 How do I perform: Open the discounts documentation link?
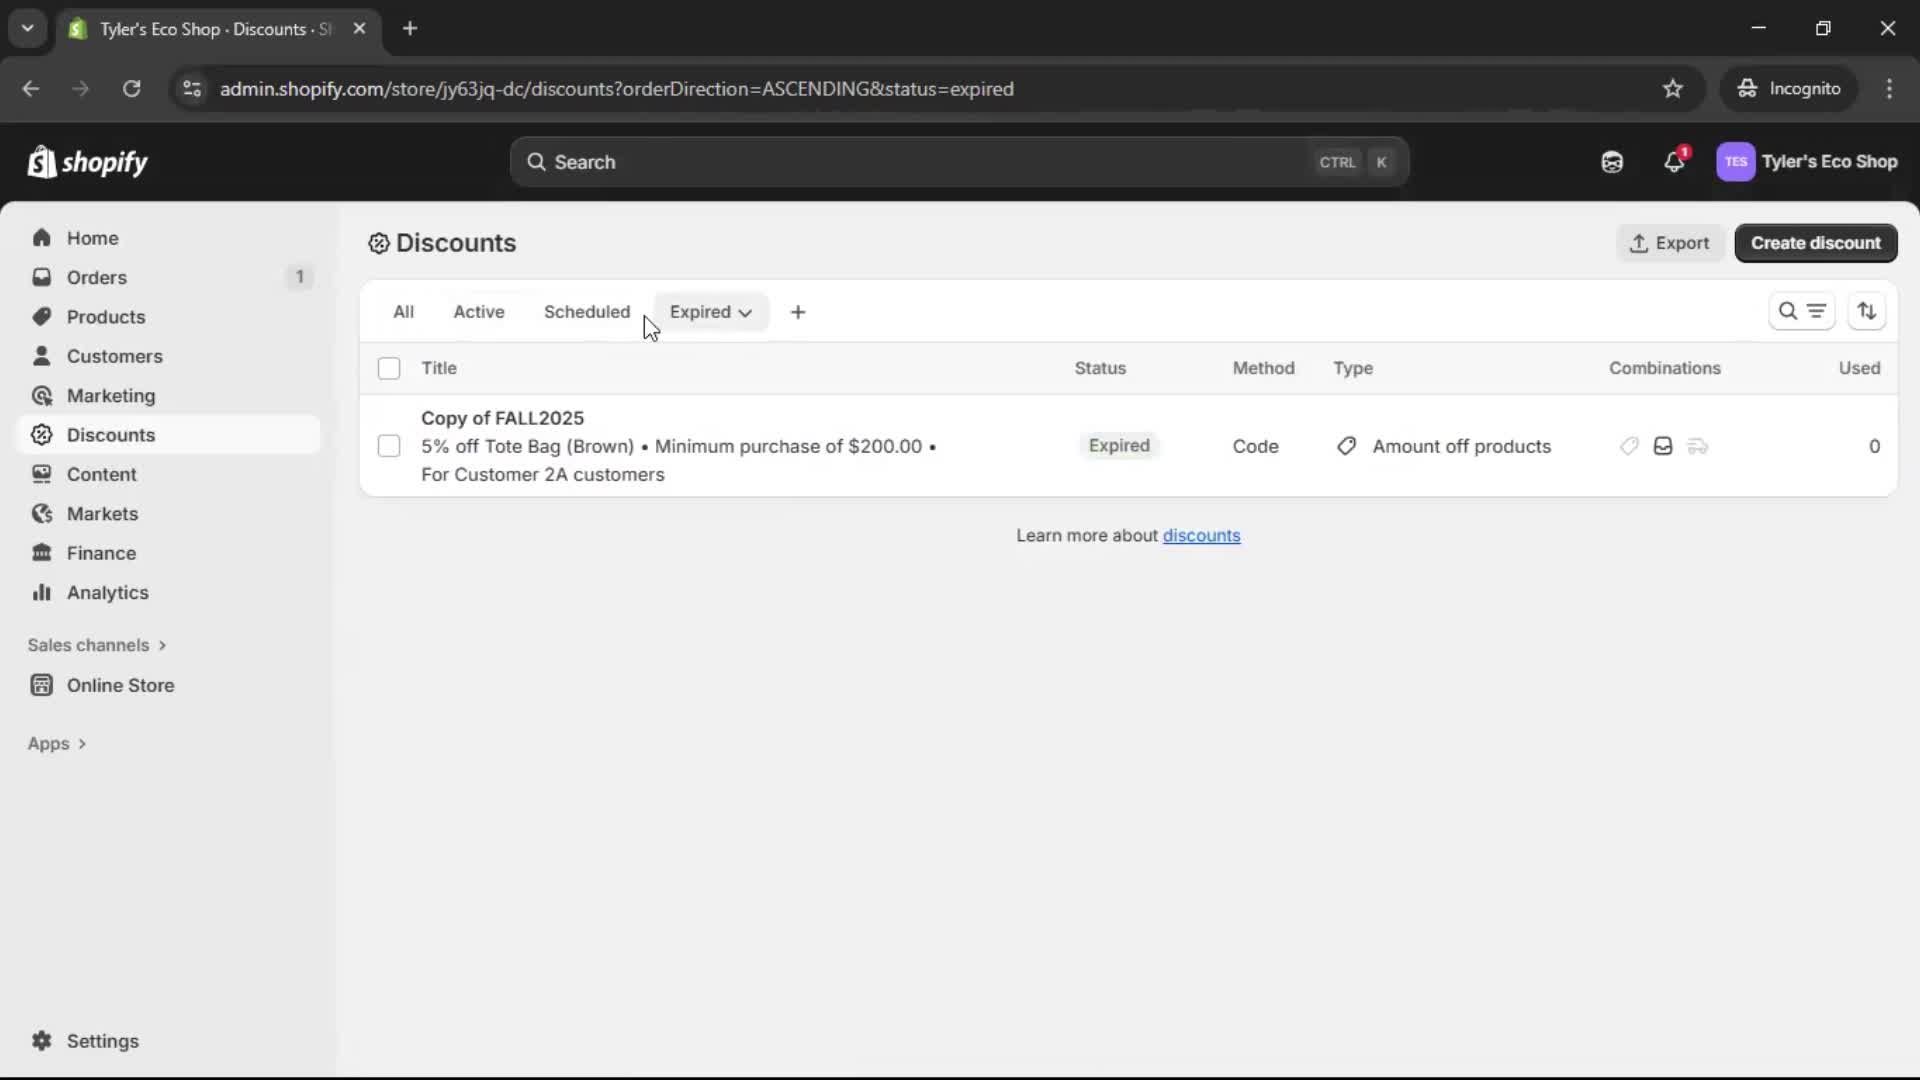click(1202, 536)
